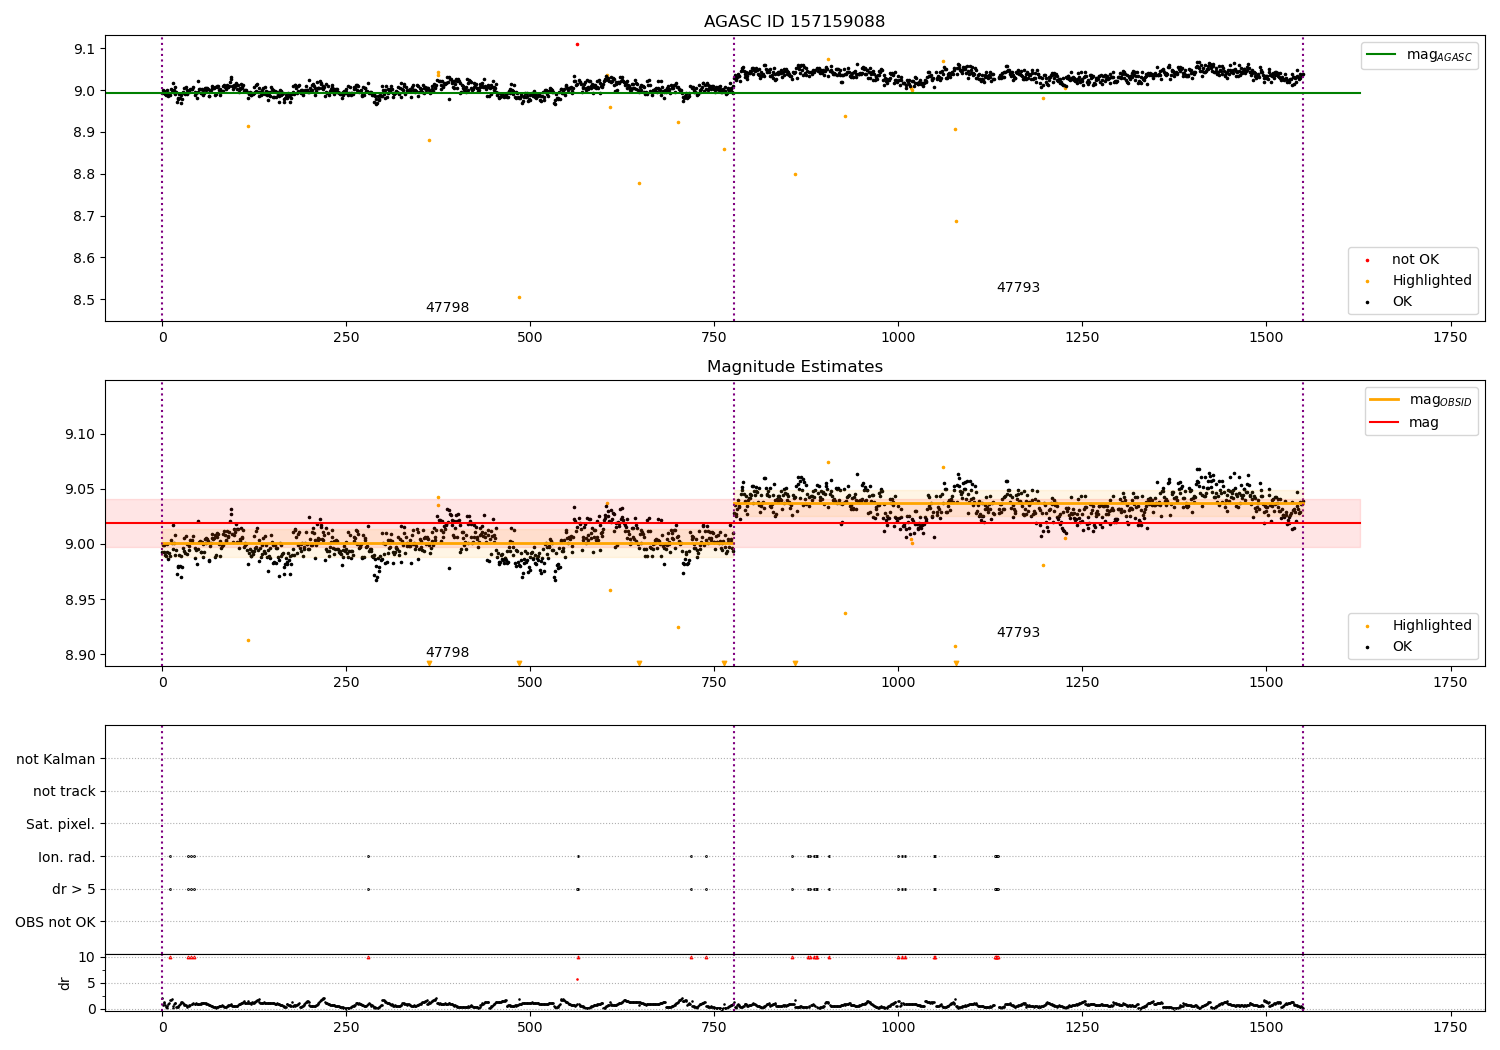This screenshot has width=1500, height=1050.
Task: Click the orange mag OBSID legend swatch
Action: [1385, 400]
